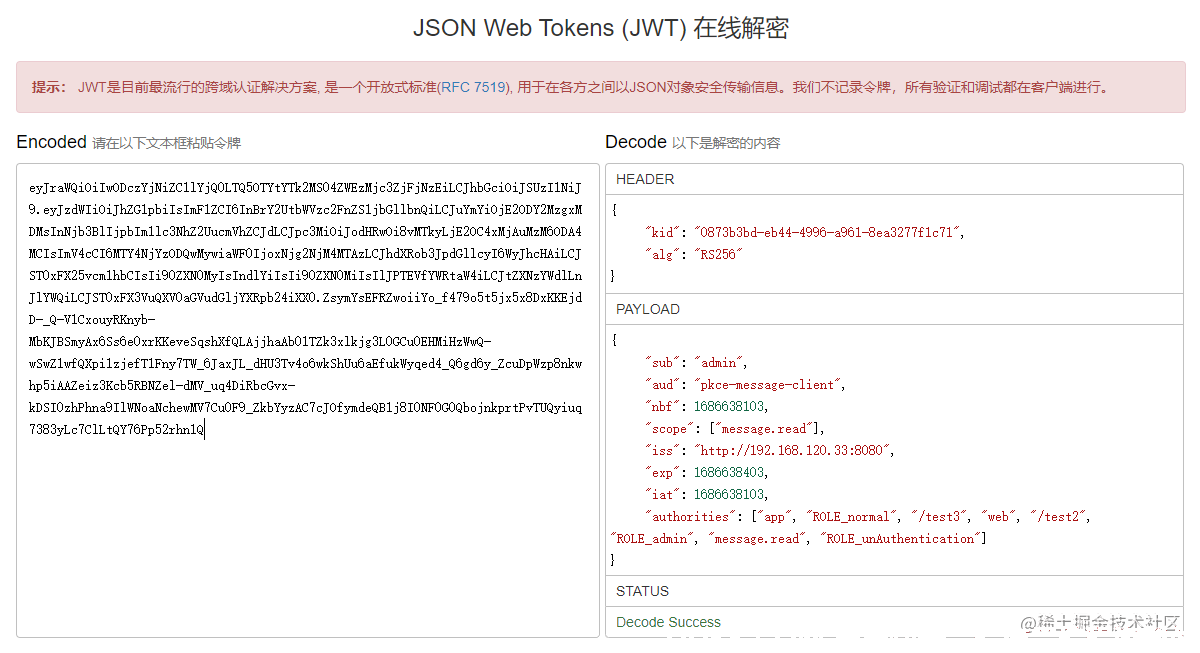This screenshot has height=653, width=1200.
Task: Click the STATUS section title
Action: [643, 591]
